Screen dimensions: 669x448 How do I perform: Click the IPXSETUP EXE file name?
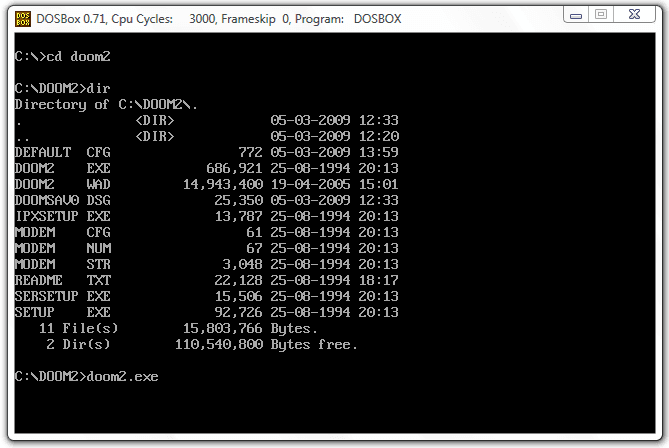coord(62,216)
